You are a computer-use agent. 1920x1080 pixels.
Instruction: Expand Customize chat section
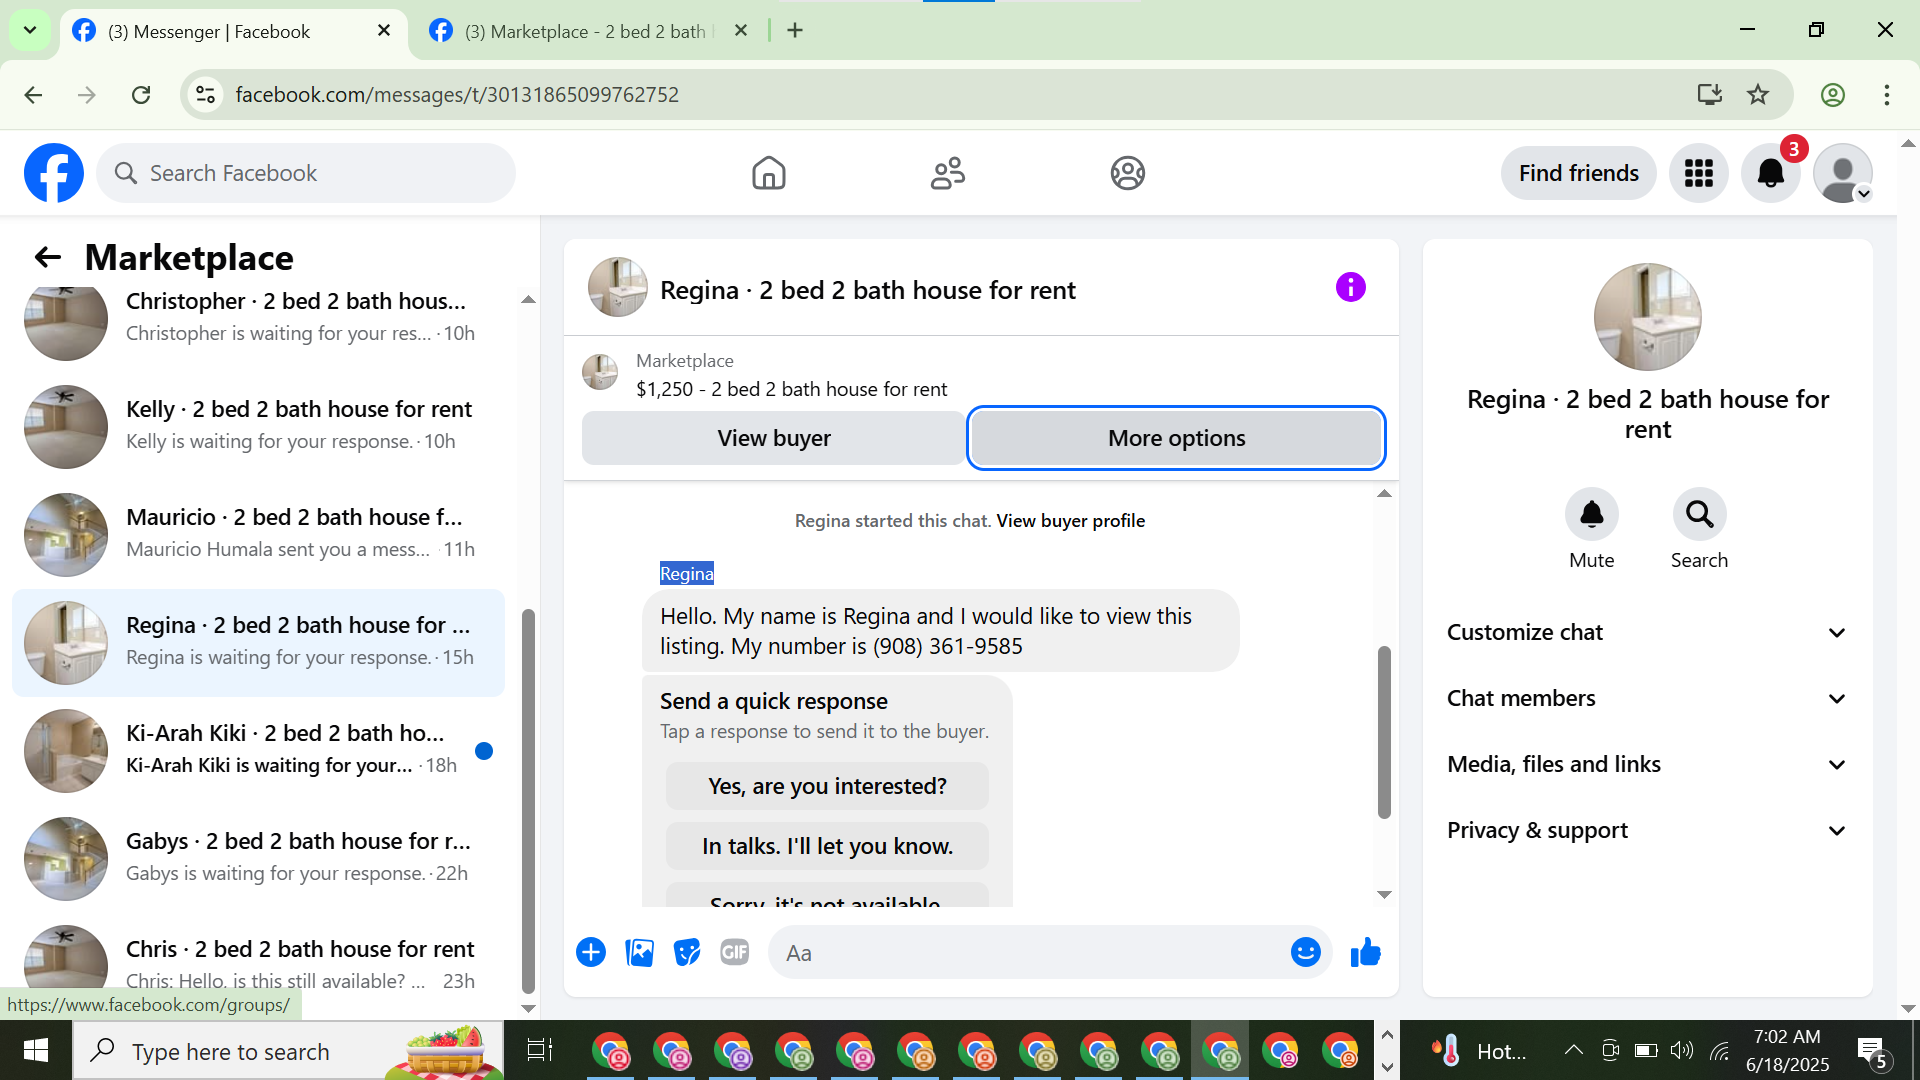pos(1647,632)
